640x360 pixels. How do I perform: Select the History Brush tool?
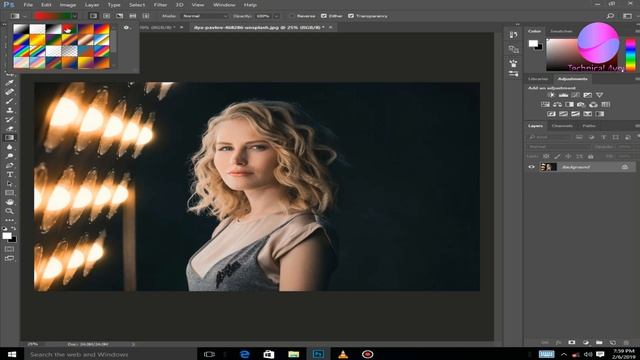[9, 119]
